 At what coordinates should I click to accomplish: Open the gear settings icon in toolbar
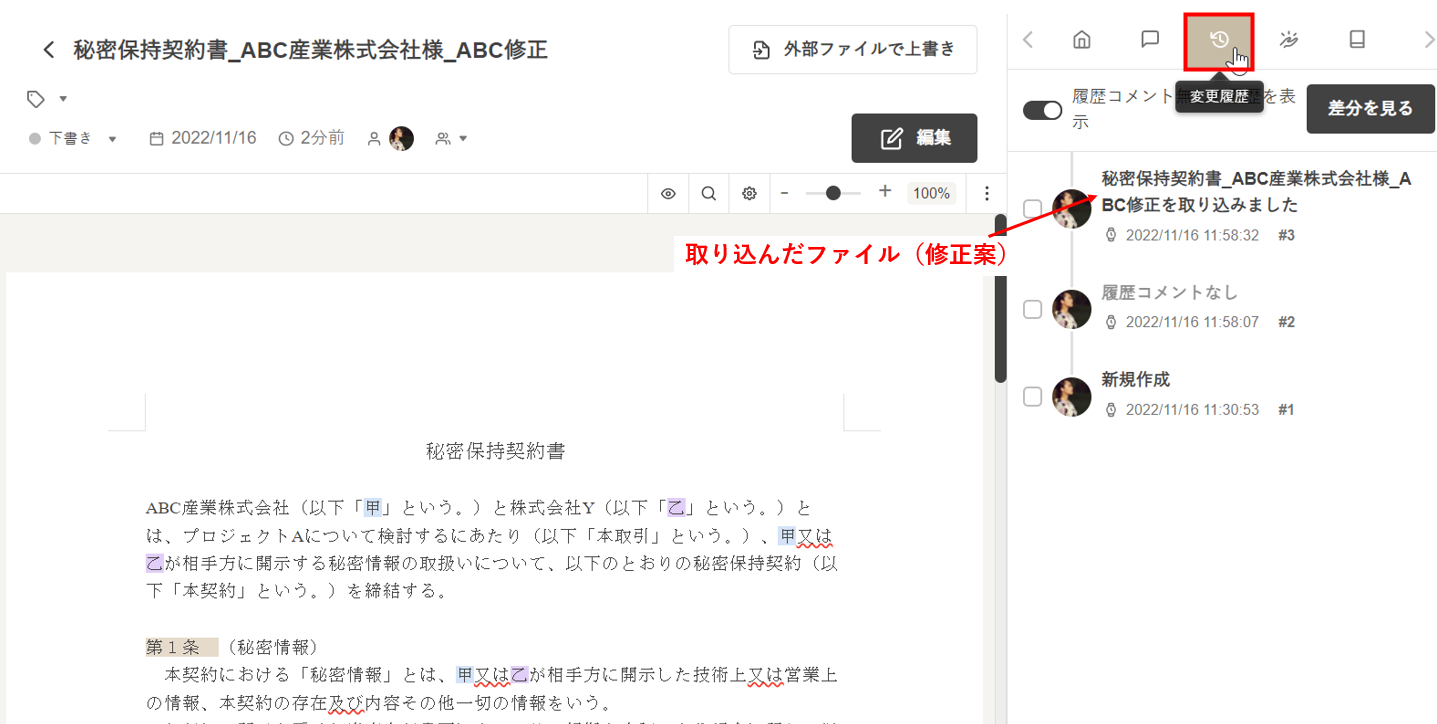tap(749, 194)
